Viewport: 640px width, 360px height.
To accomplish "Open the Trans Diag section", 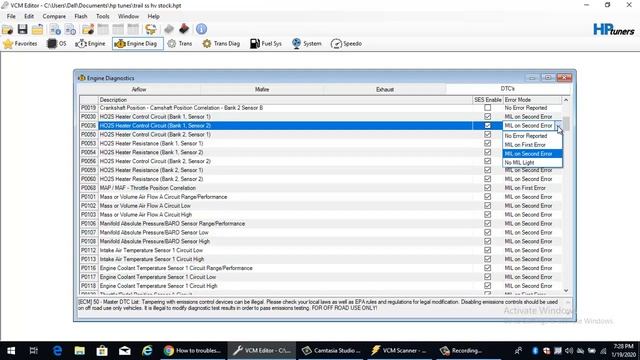I will click(221, 44).
